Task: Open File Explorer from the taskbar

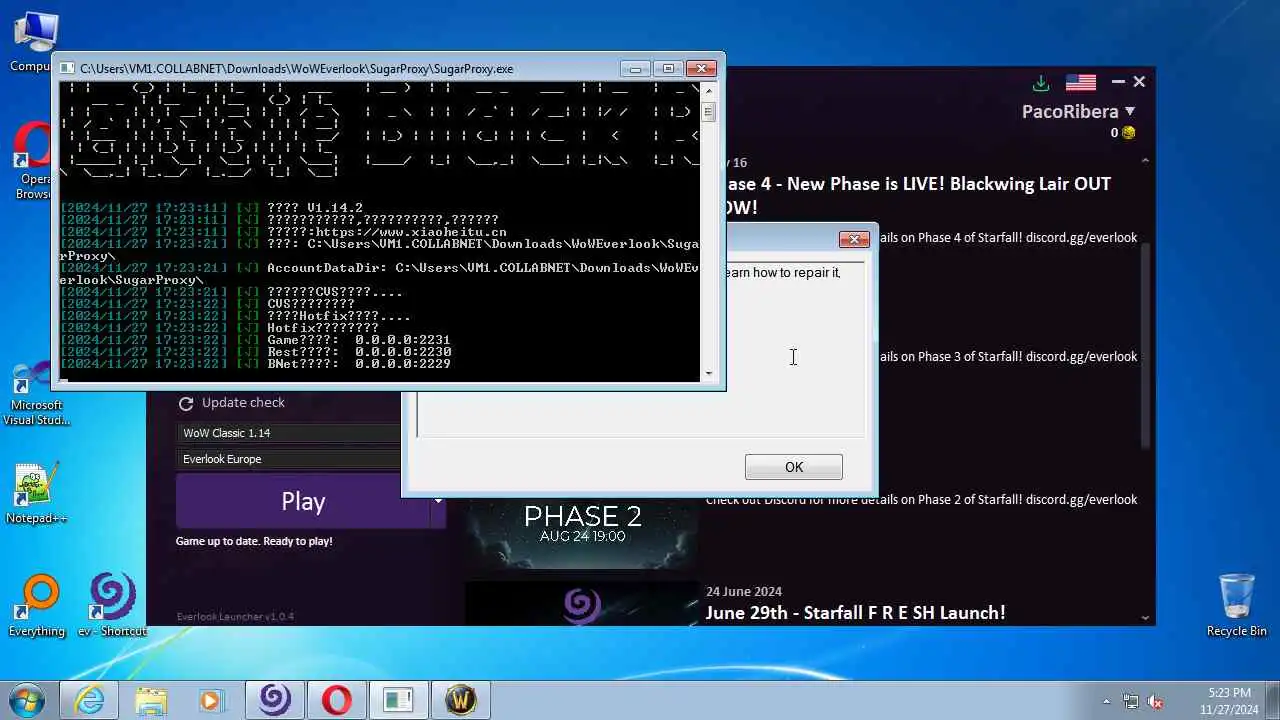Action: (151, 700)
